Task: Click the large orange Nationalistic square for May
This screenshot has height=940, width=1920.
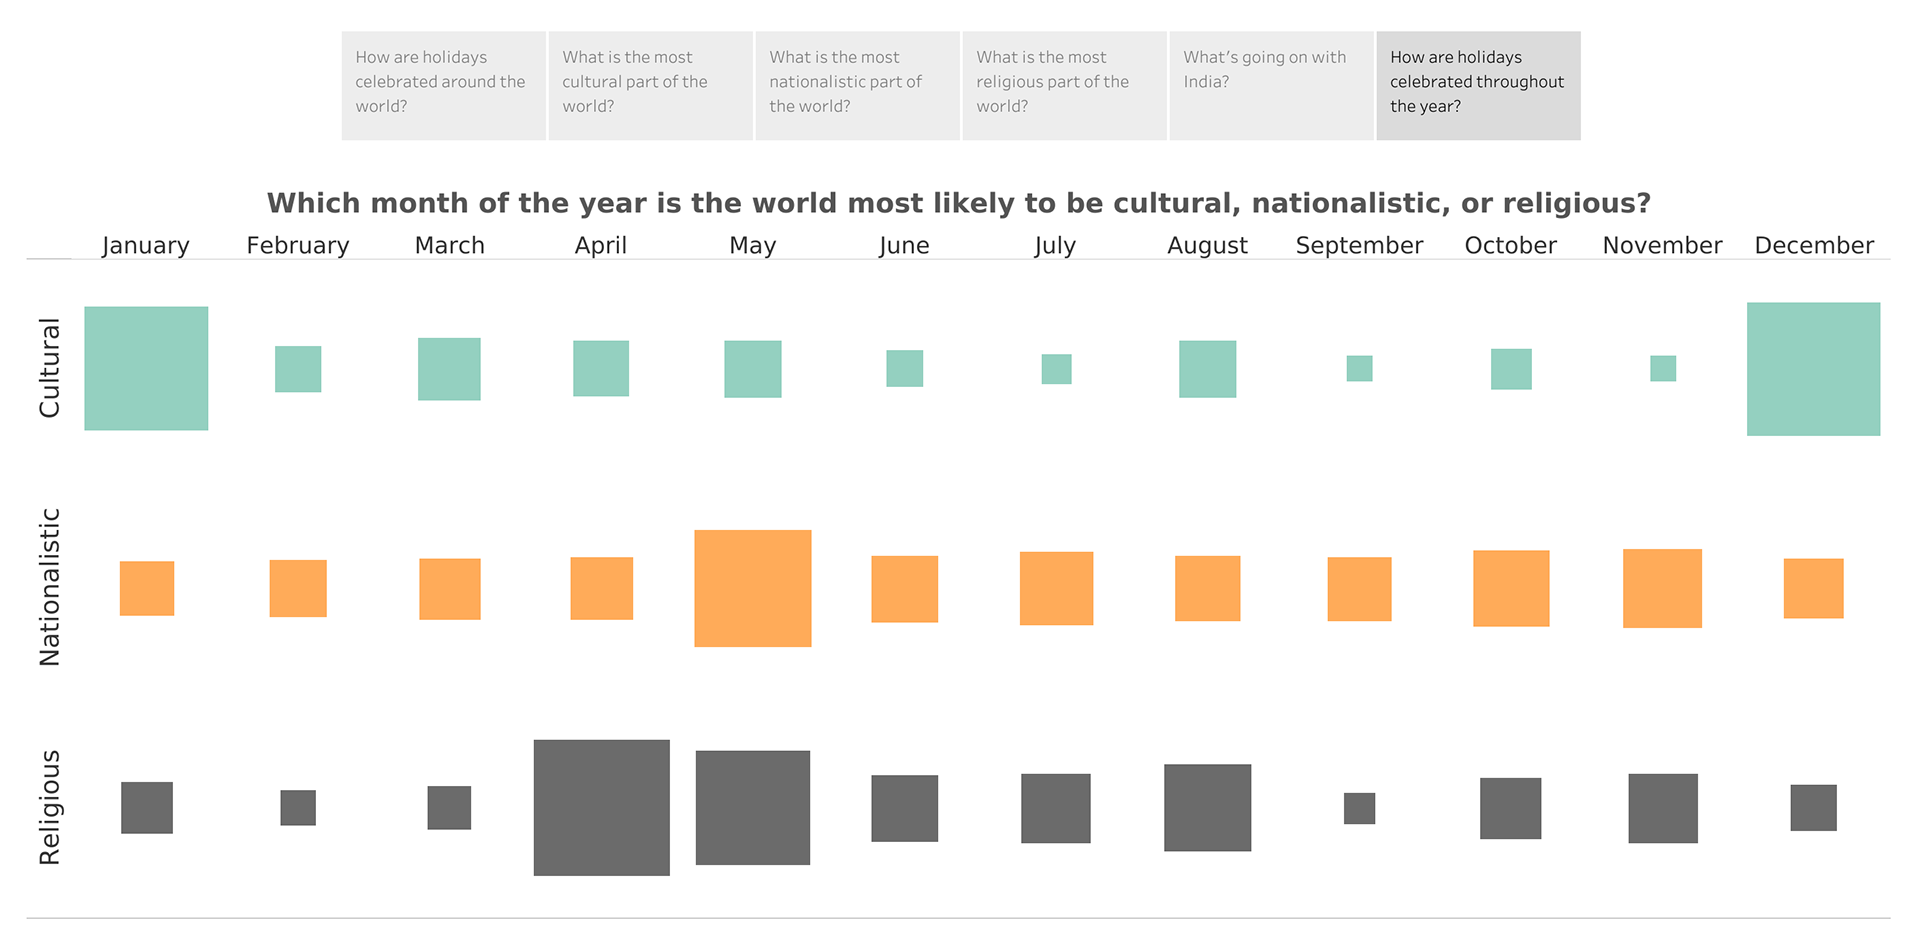Action: (753, 588)
